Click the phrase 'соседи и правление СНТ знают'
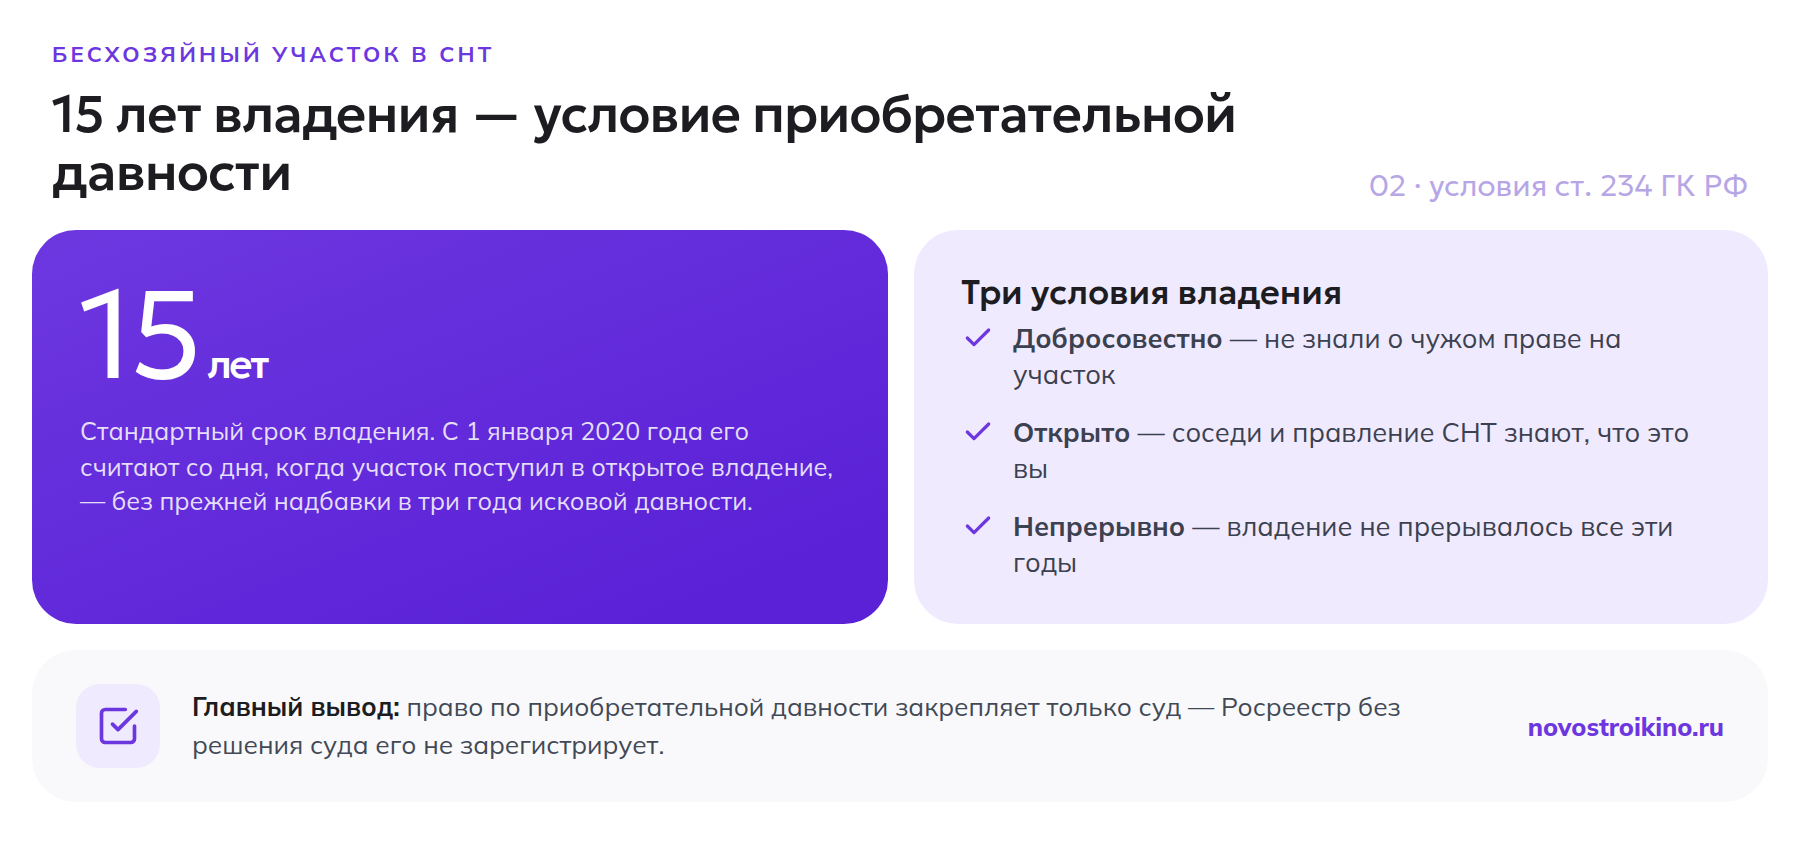Screen dimensions: 1800x868 click(x=1380, y=433)
